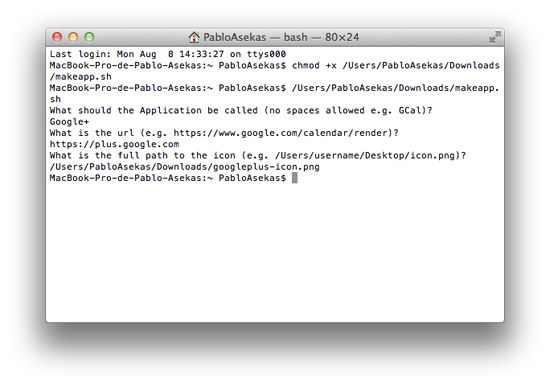
Task: Click the home folder proxy icon in title
Action: 194,37
